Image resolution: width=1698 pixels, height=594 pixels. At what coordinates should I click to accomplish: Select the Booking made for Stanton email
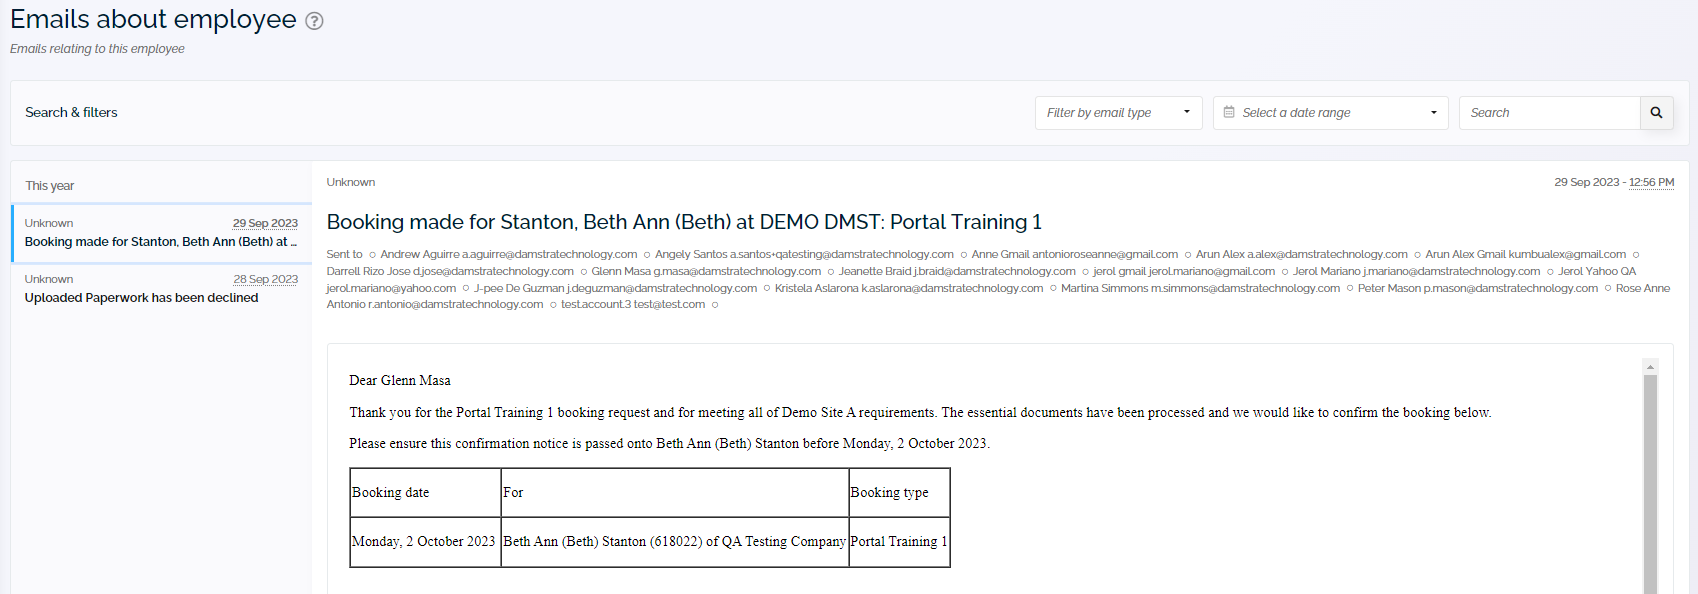[162, 233]
